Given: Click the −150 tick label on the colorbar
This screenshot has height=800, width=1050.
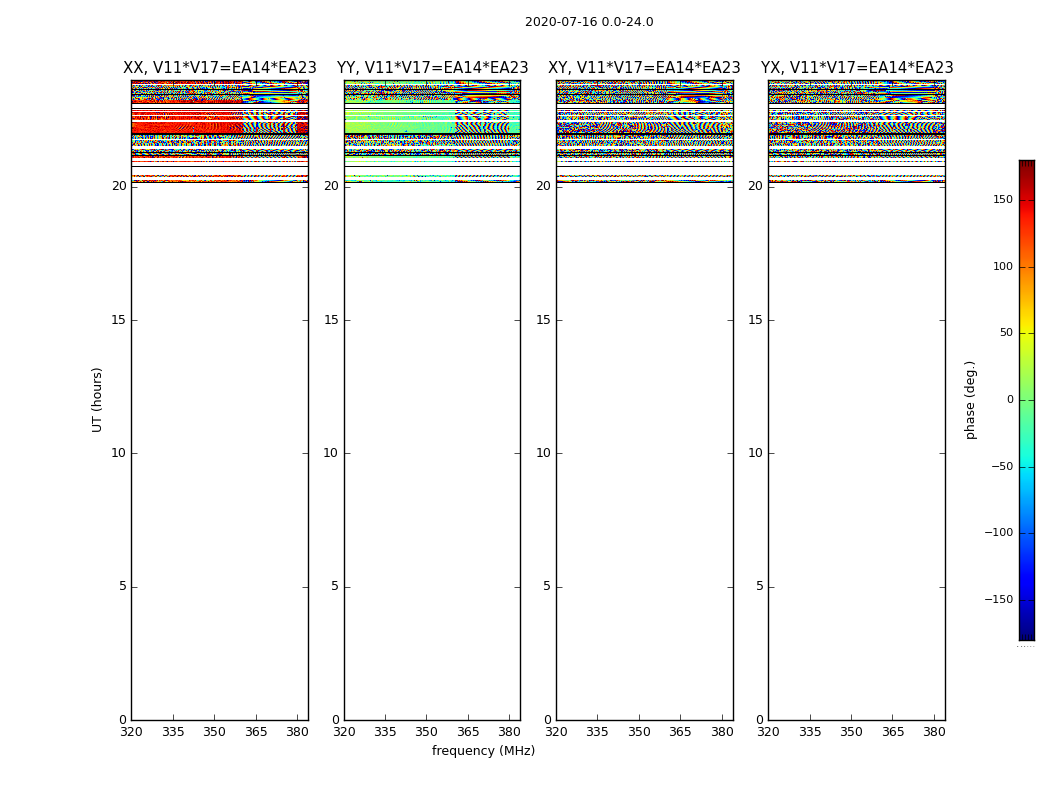Looking at the screenshot, I should tap(998, 599).
